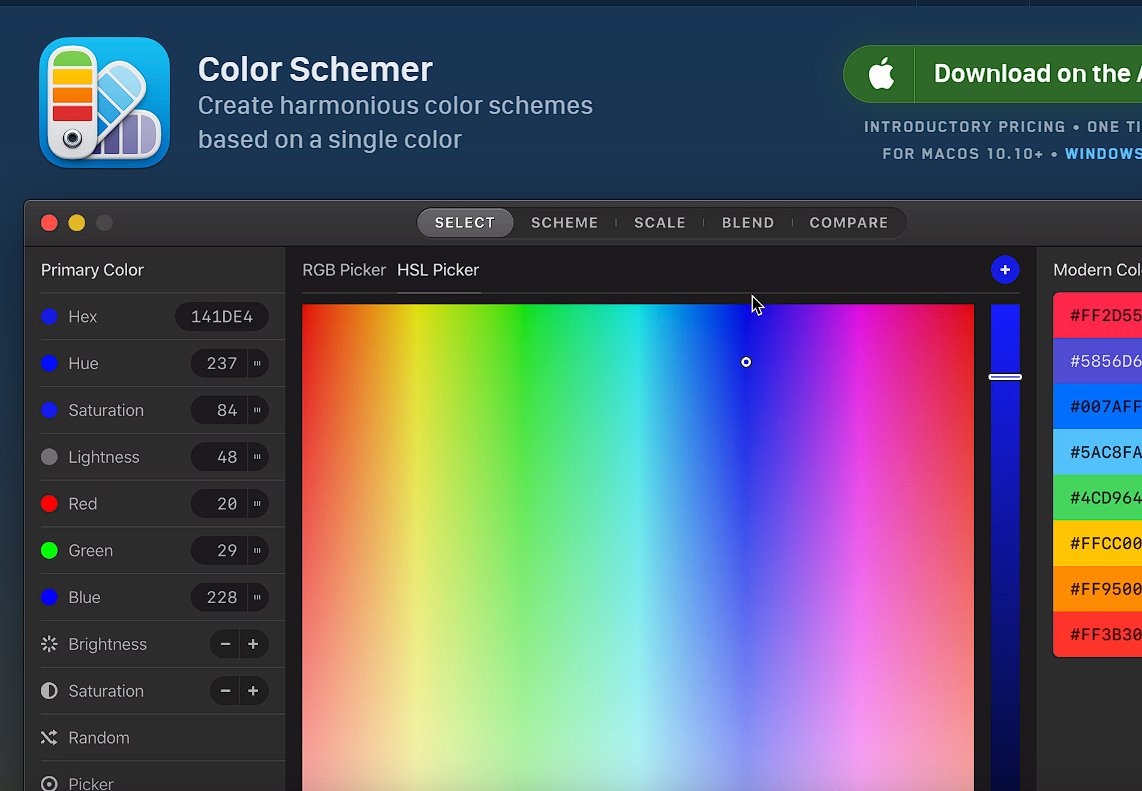Click the yellow window minimize button
Image resolution: width=1142 pixels, height=791 pixels.
coord(76,223)
